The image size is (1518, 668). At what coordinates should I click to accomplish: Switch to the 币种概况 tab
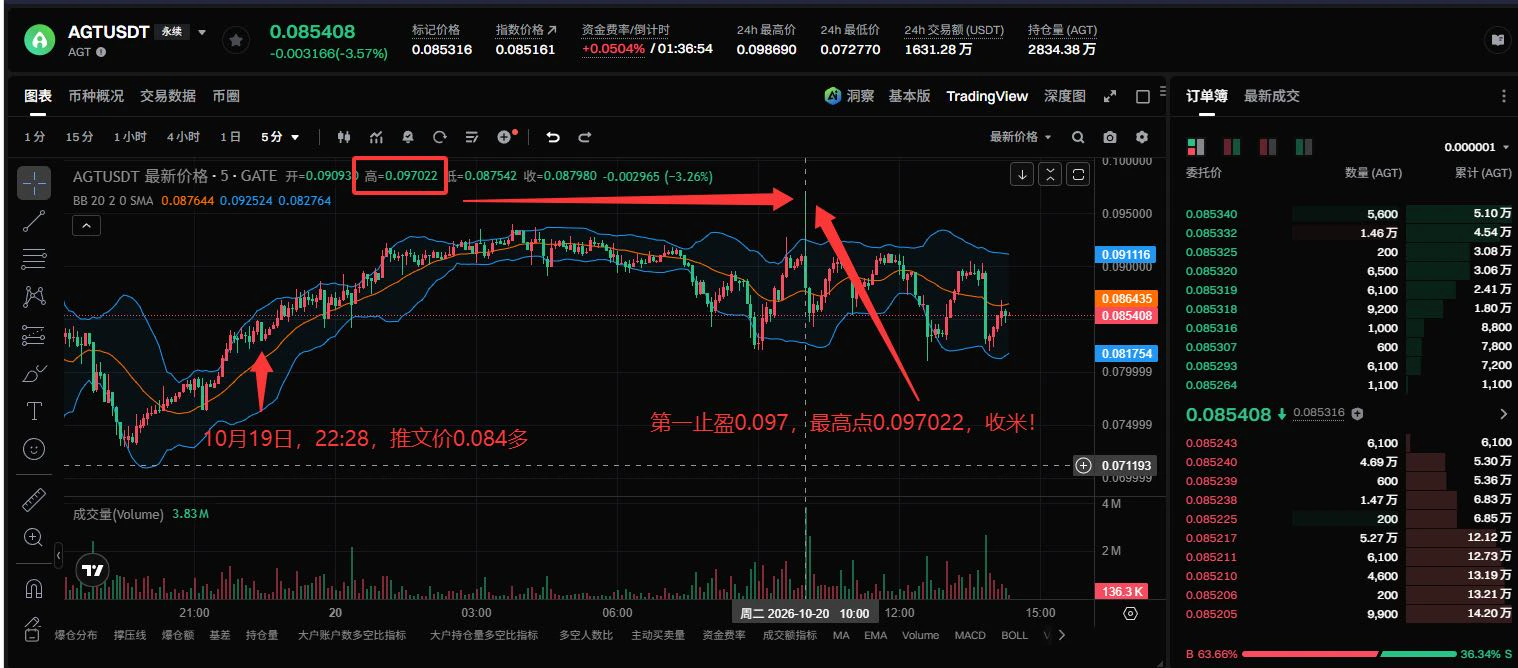[x=96, y=96]
